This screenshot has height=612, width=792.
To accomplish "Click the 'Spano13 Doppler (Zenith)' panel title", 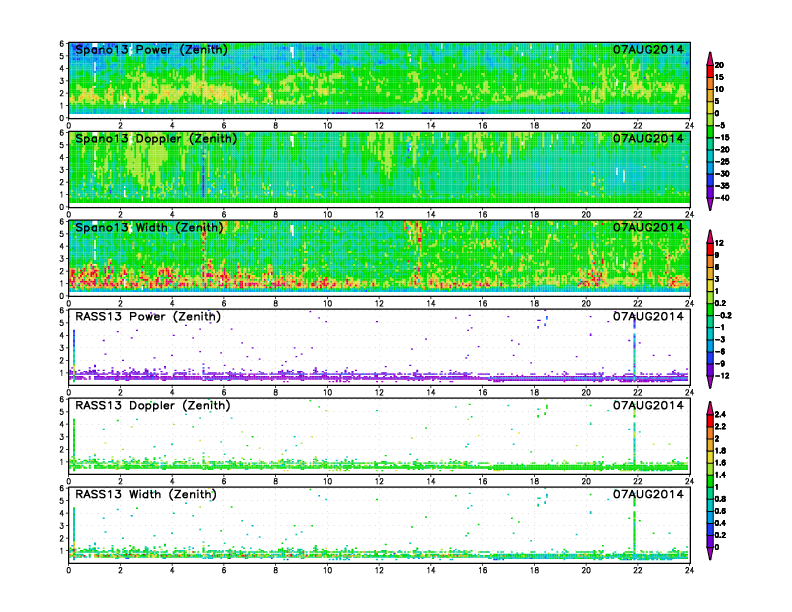I will (156, 138).
